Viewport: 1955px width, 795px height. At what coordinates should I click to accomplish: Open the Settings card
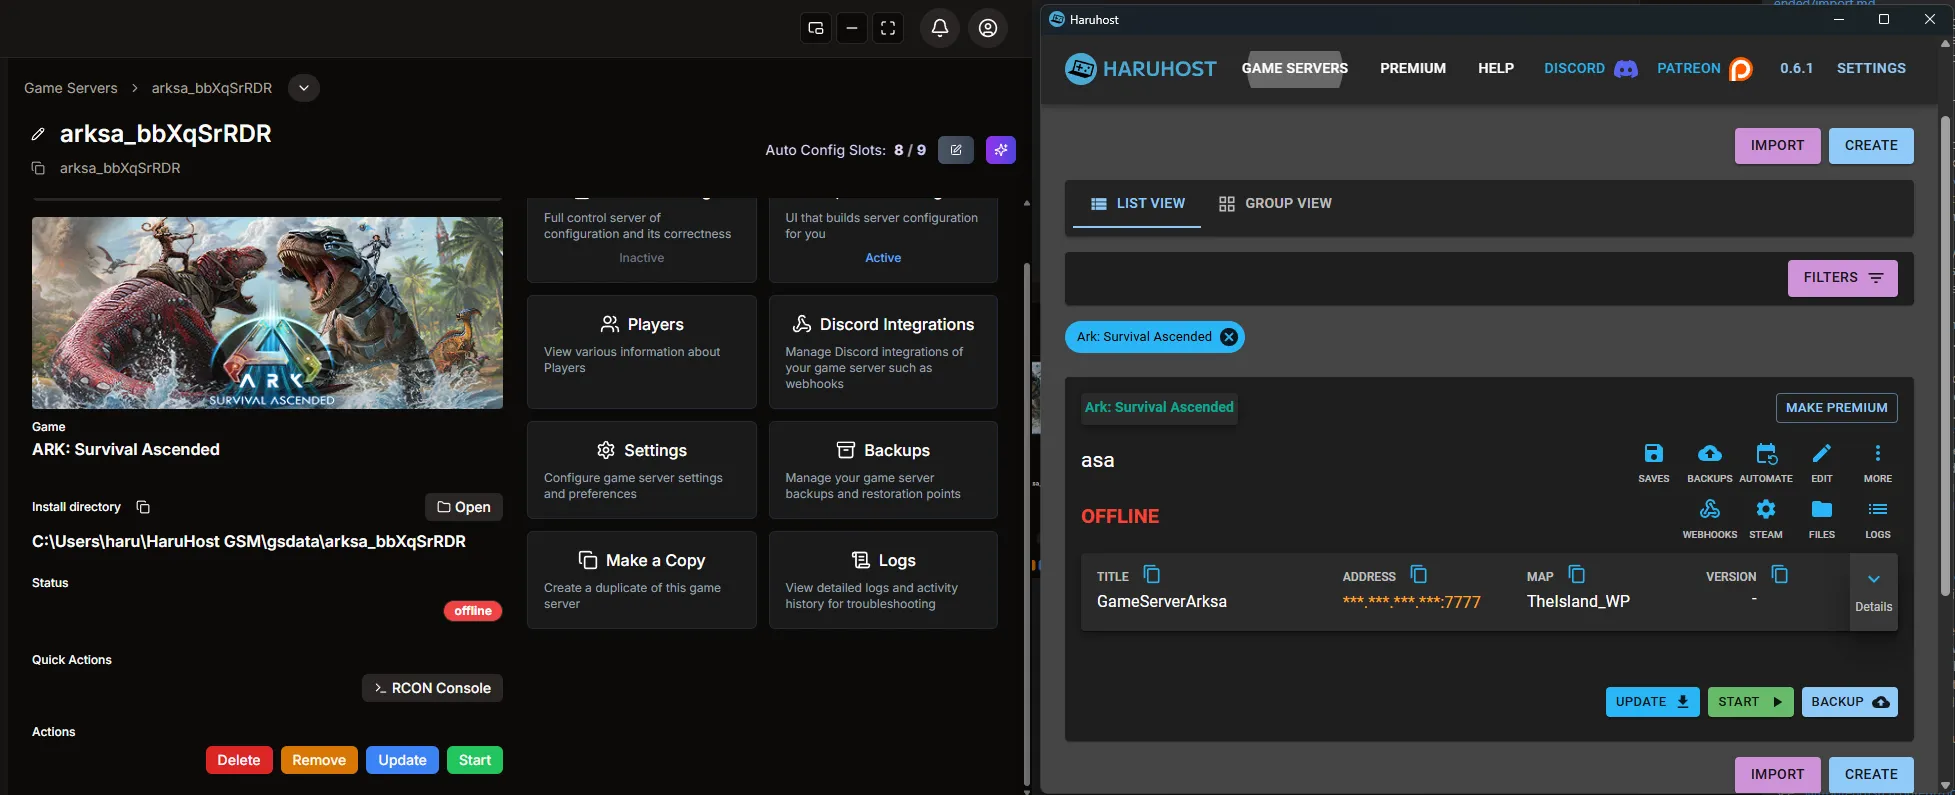tap(641, 470)
